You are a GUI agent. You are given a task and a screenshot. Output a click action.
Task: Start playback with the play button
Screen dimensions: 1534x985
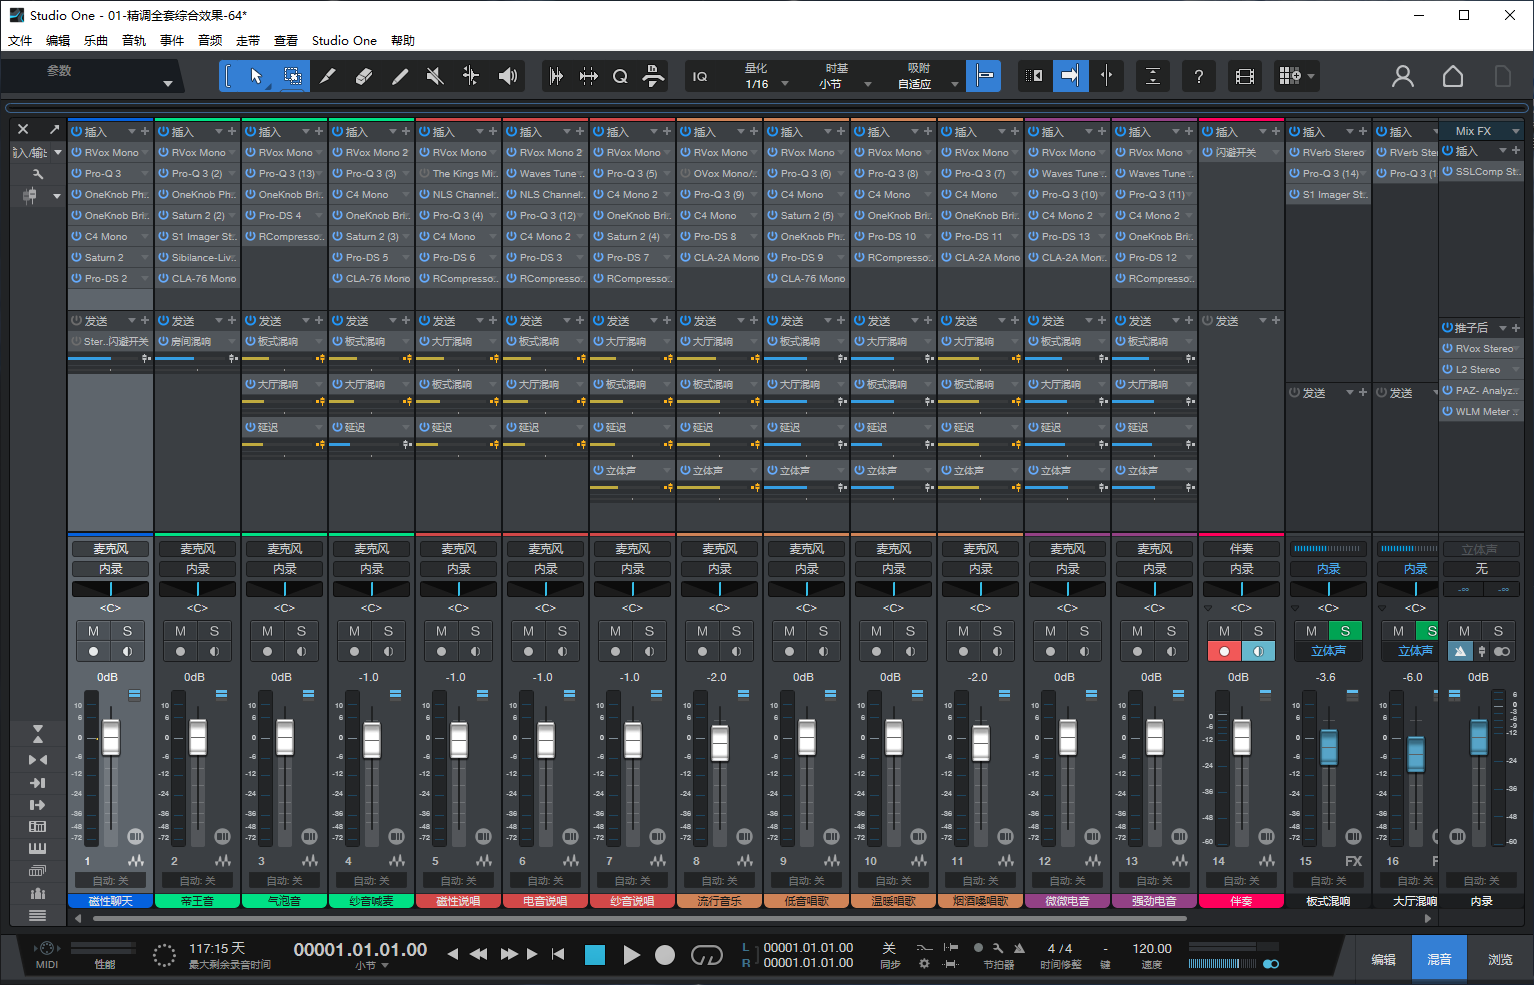pyautogui.click(x=632, y=955)
